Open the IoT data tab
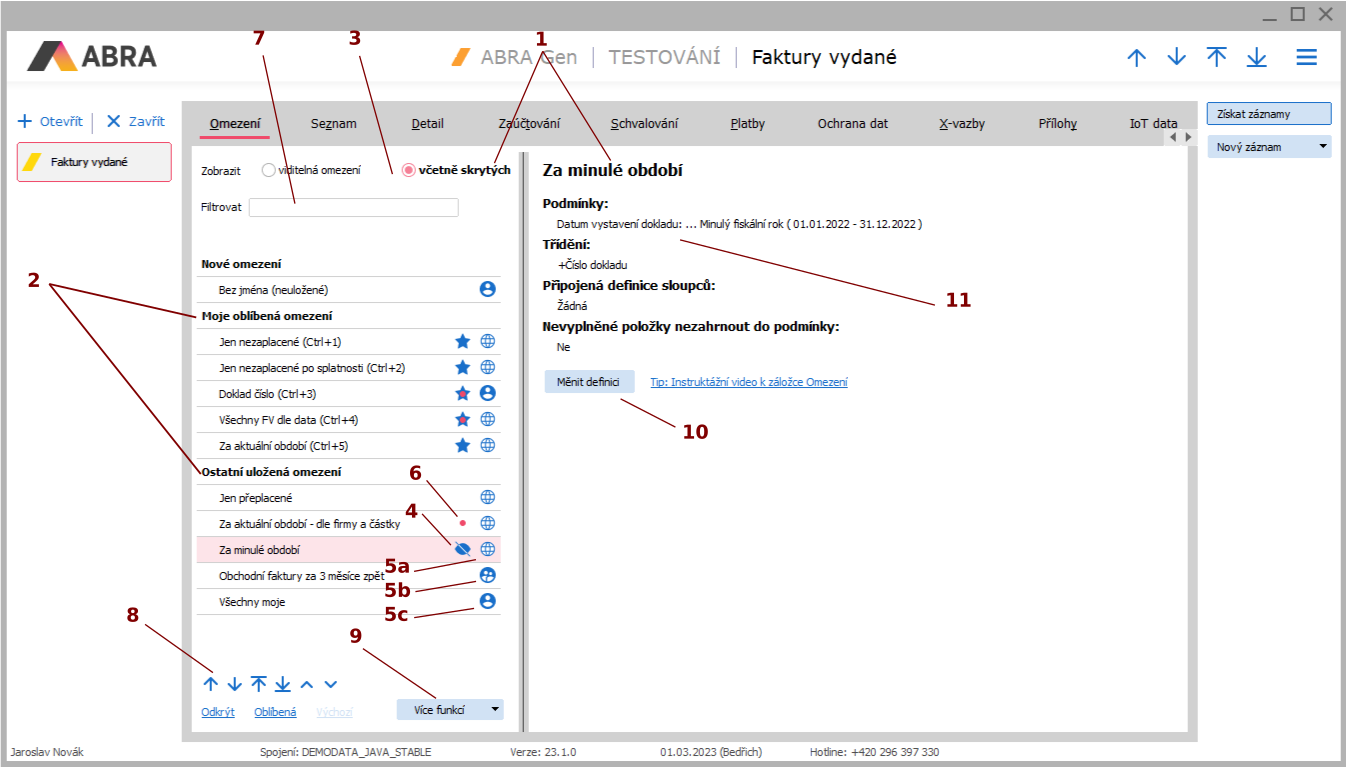Viewport: 1346px width, 767px height. point(1153,124)
